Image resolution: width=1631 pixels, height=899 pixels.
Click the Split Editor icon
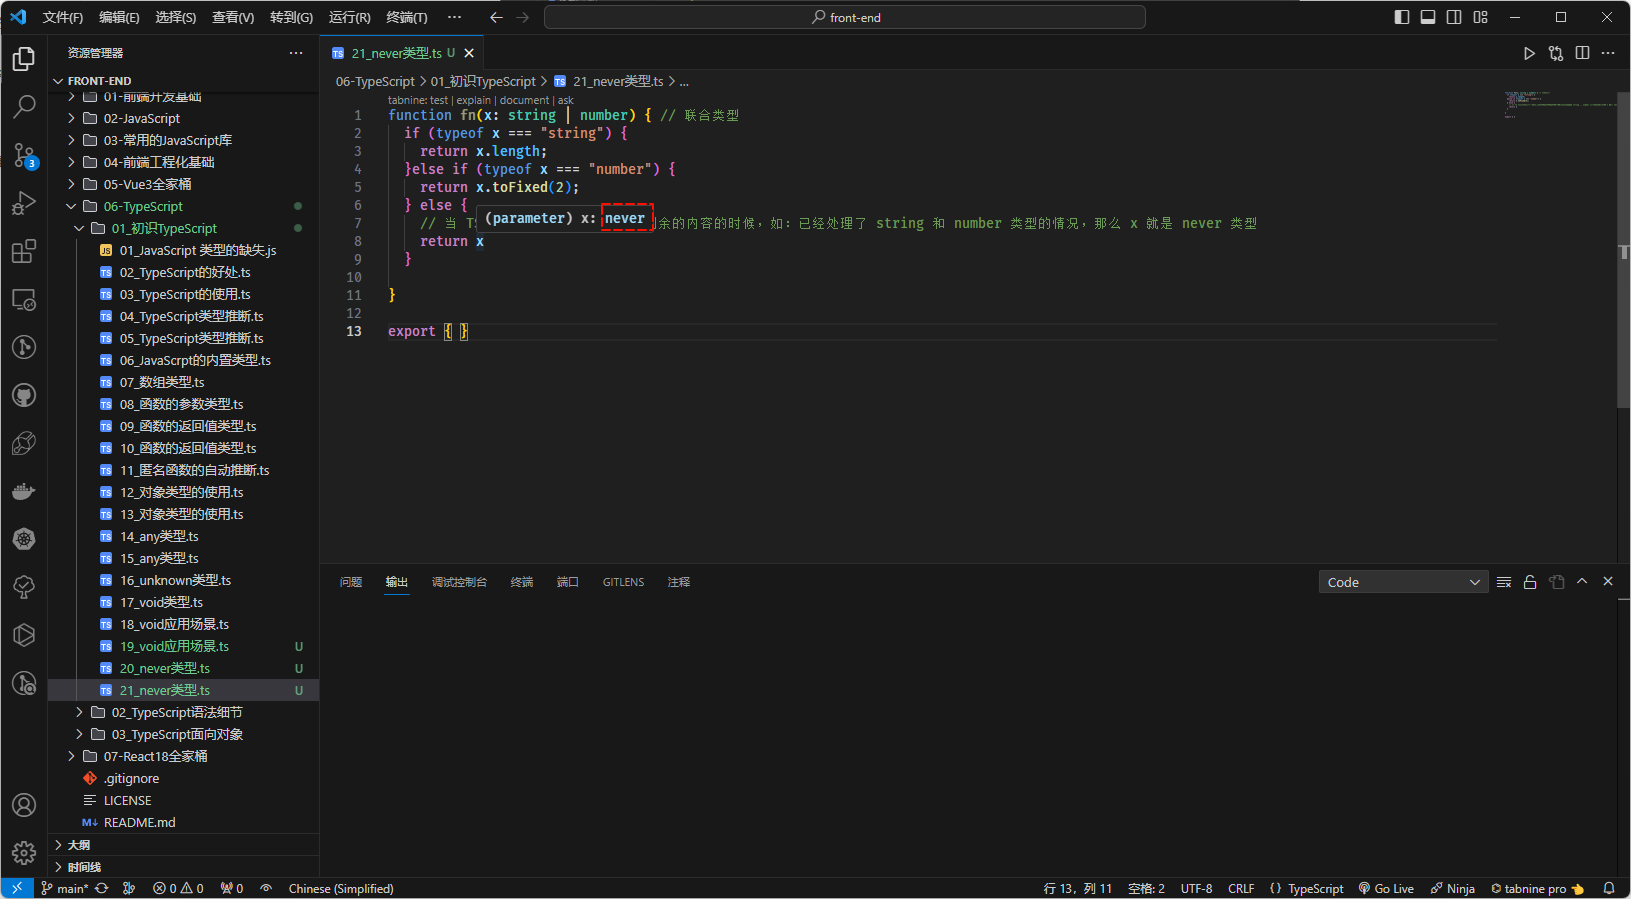tap(1582, 53)
